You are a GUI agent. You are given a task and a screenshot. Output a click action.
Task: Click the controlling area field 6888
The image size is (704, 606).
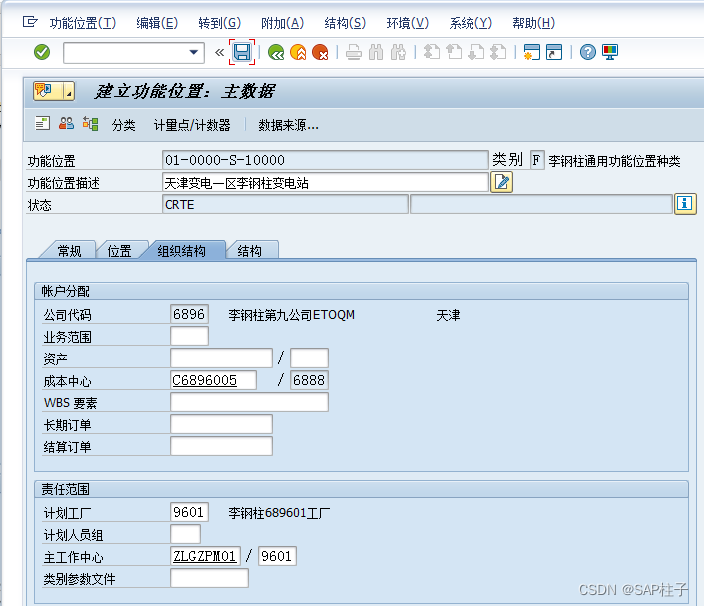click(309, 380)
